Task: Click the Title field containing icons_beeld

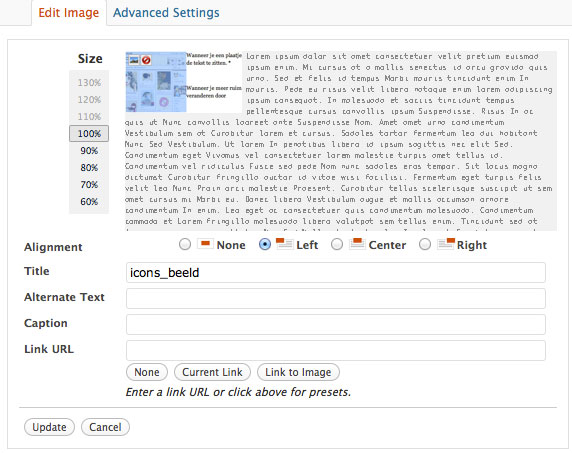Action: (x=336, y=272)
